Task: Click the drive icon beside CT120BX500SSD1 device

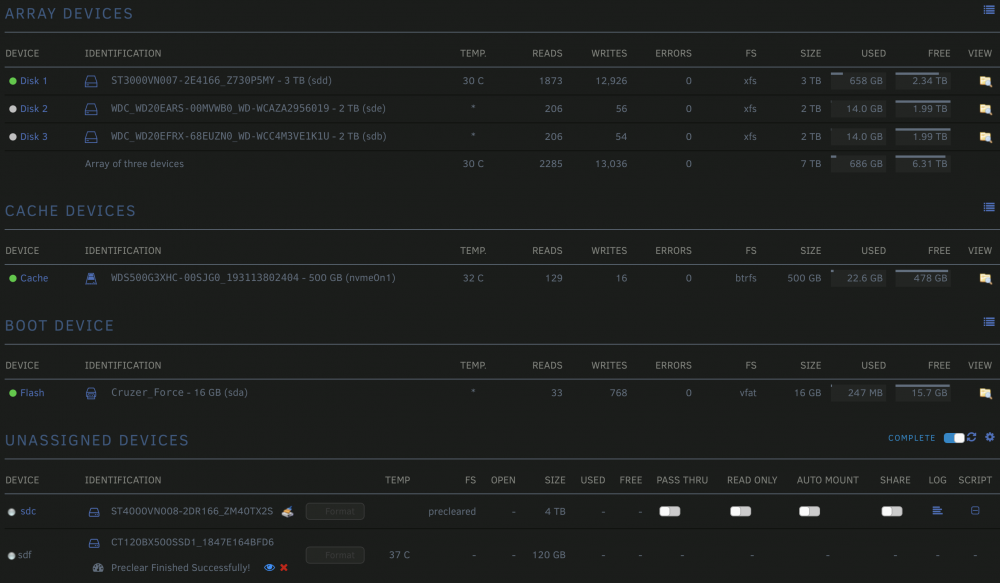Action: [94, 543]
